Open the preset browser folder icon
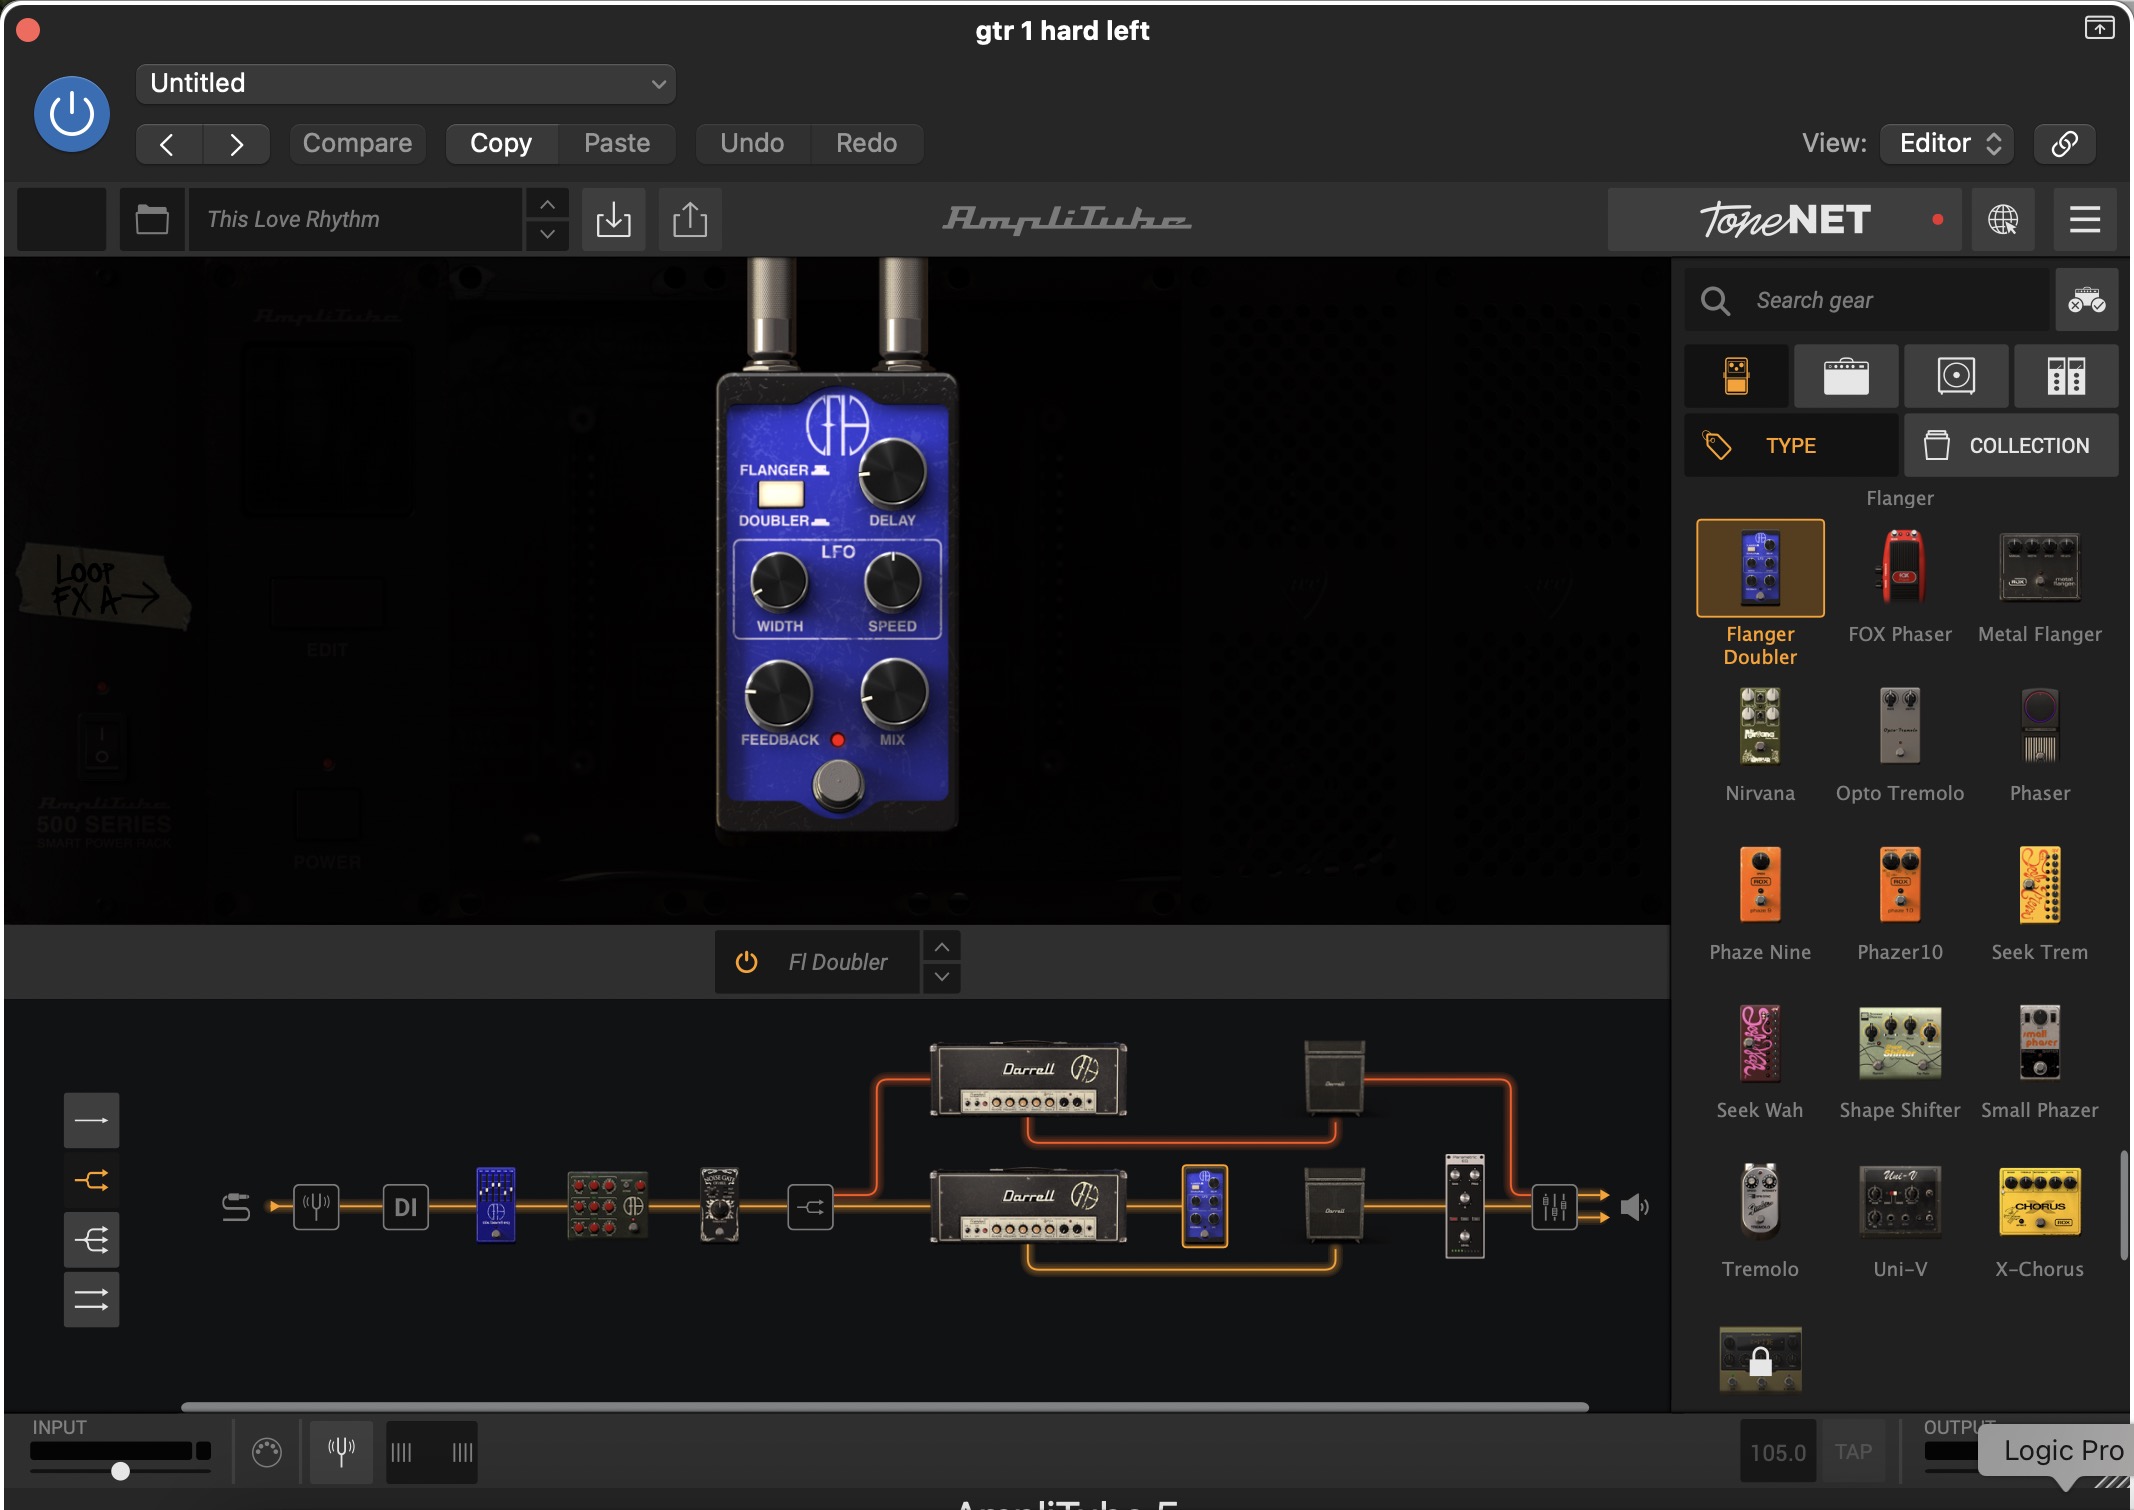The height and width of the screenshot is (1510, 2134). 152,219
